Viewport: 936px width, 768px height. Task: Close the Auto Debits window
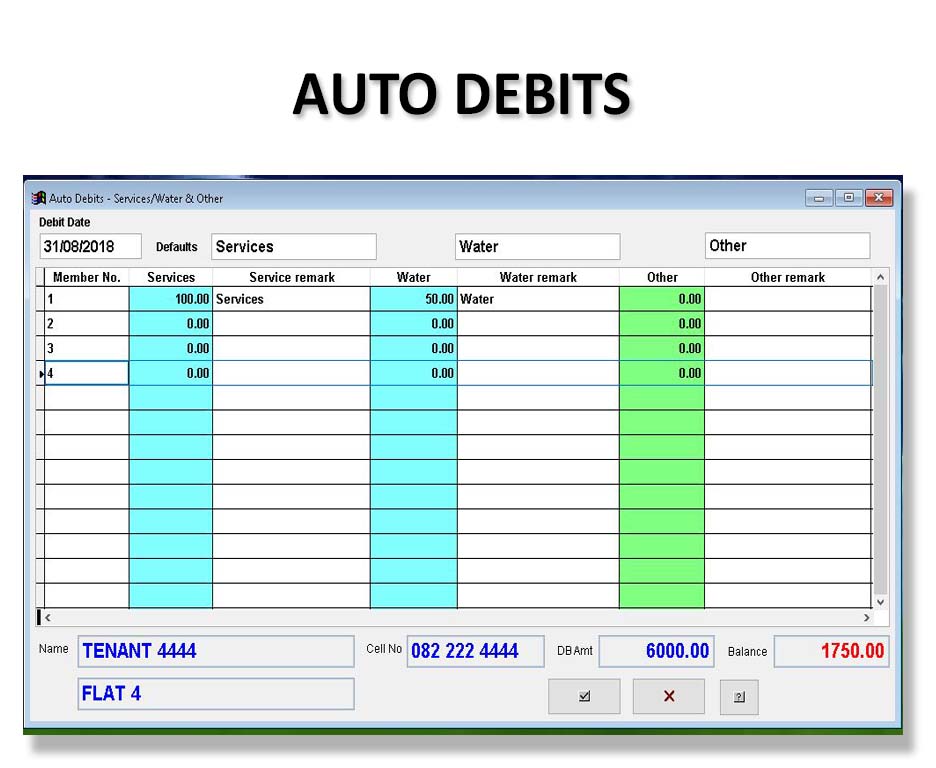click(x=878, y=198)
